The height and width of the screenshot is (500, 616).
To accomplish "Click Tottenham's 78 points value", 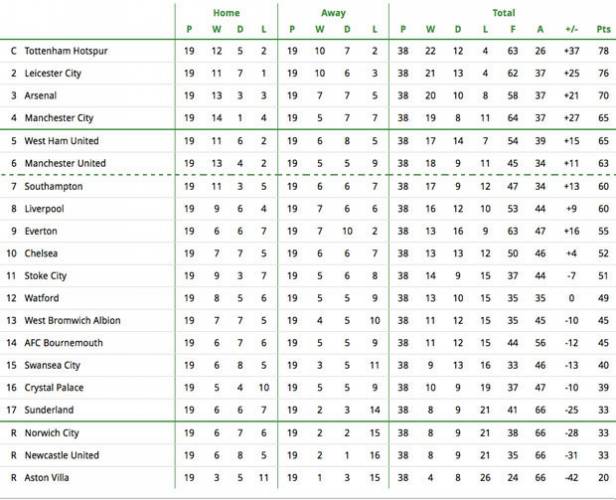I will [603, 51].
